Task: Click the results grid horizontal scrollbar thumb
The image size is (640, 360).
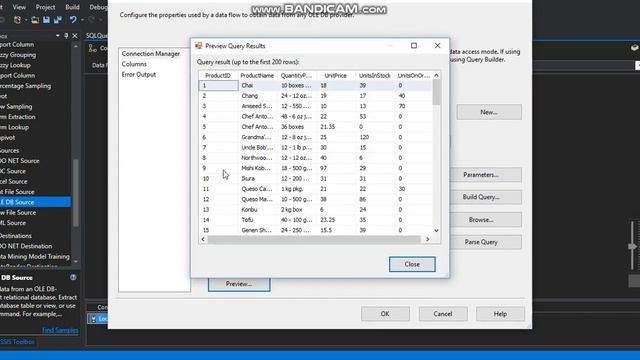Action: 314,239
